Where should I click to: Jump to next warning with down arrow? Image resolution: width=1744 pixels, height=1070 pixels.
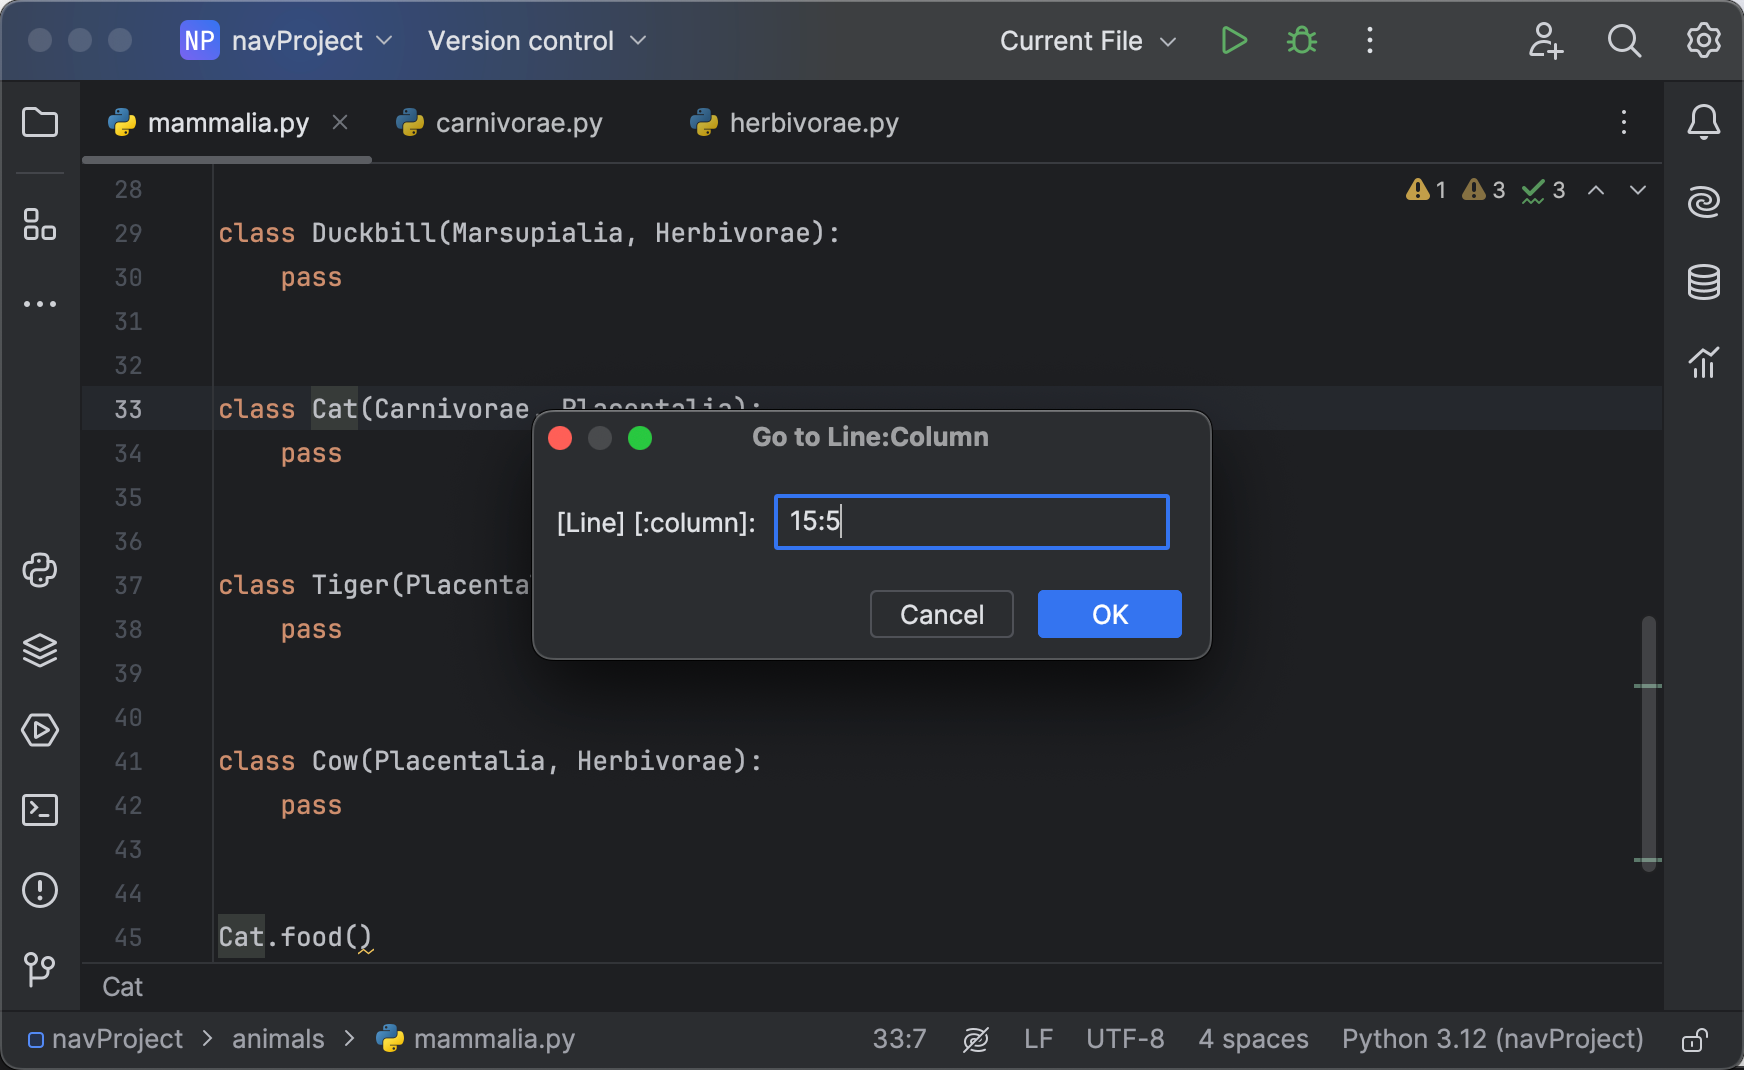point(1637,190)
